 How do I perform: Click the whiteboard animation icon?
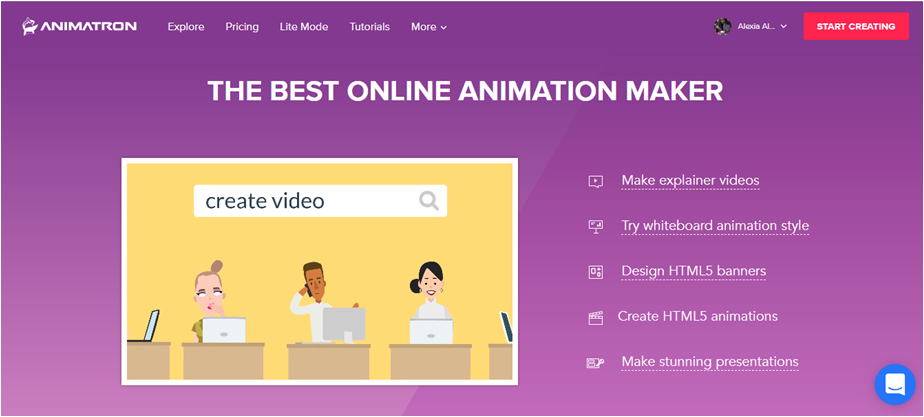point(595,227)
